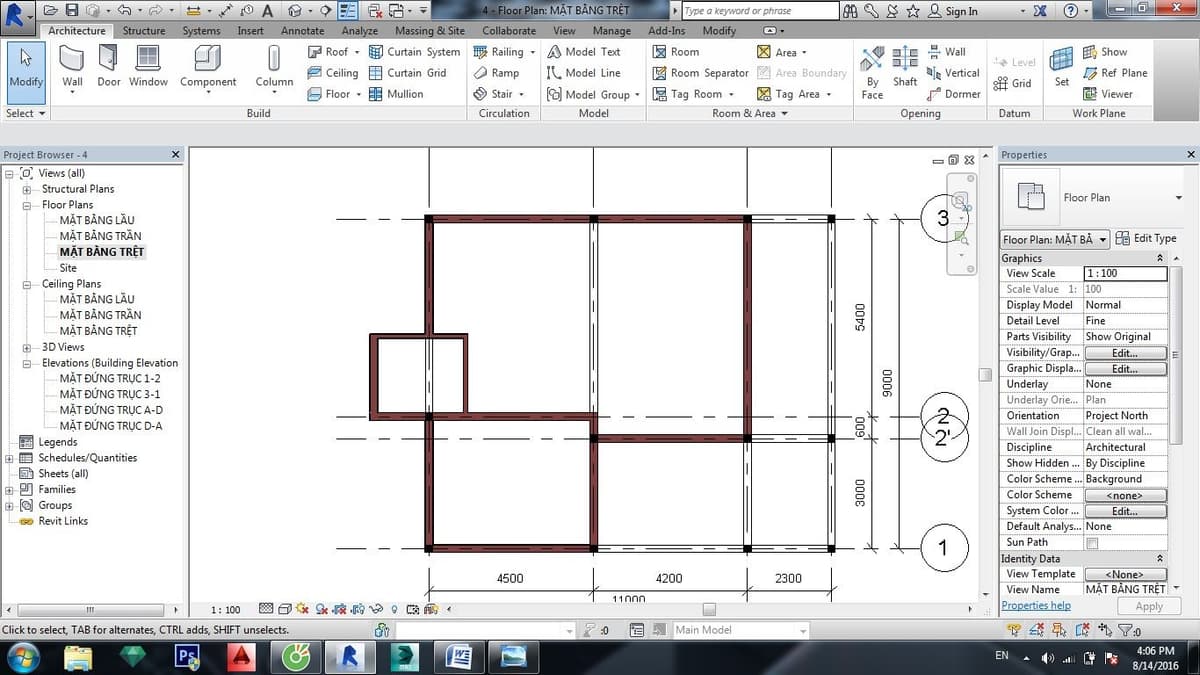Select the Curtain Grid tool

407,73
